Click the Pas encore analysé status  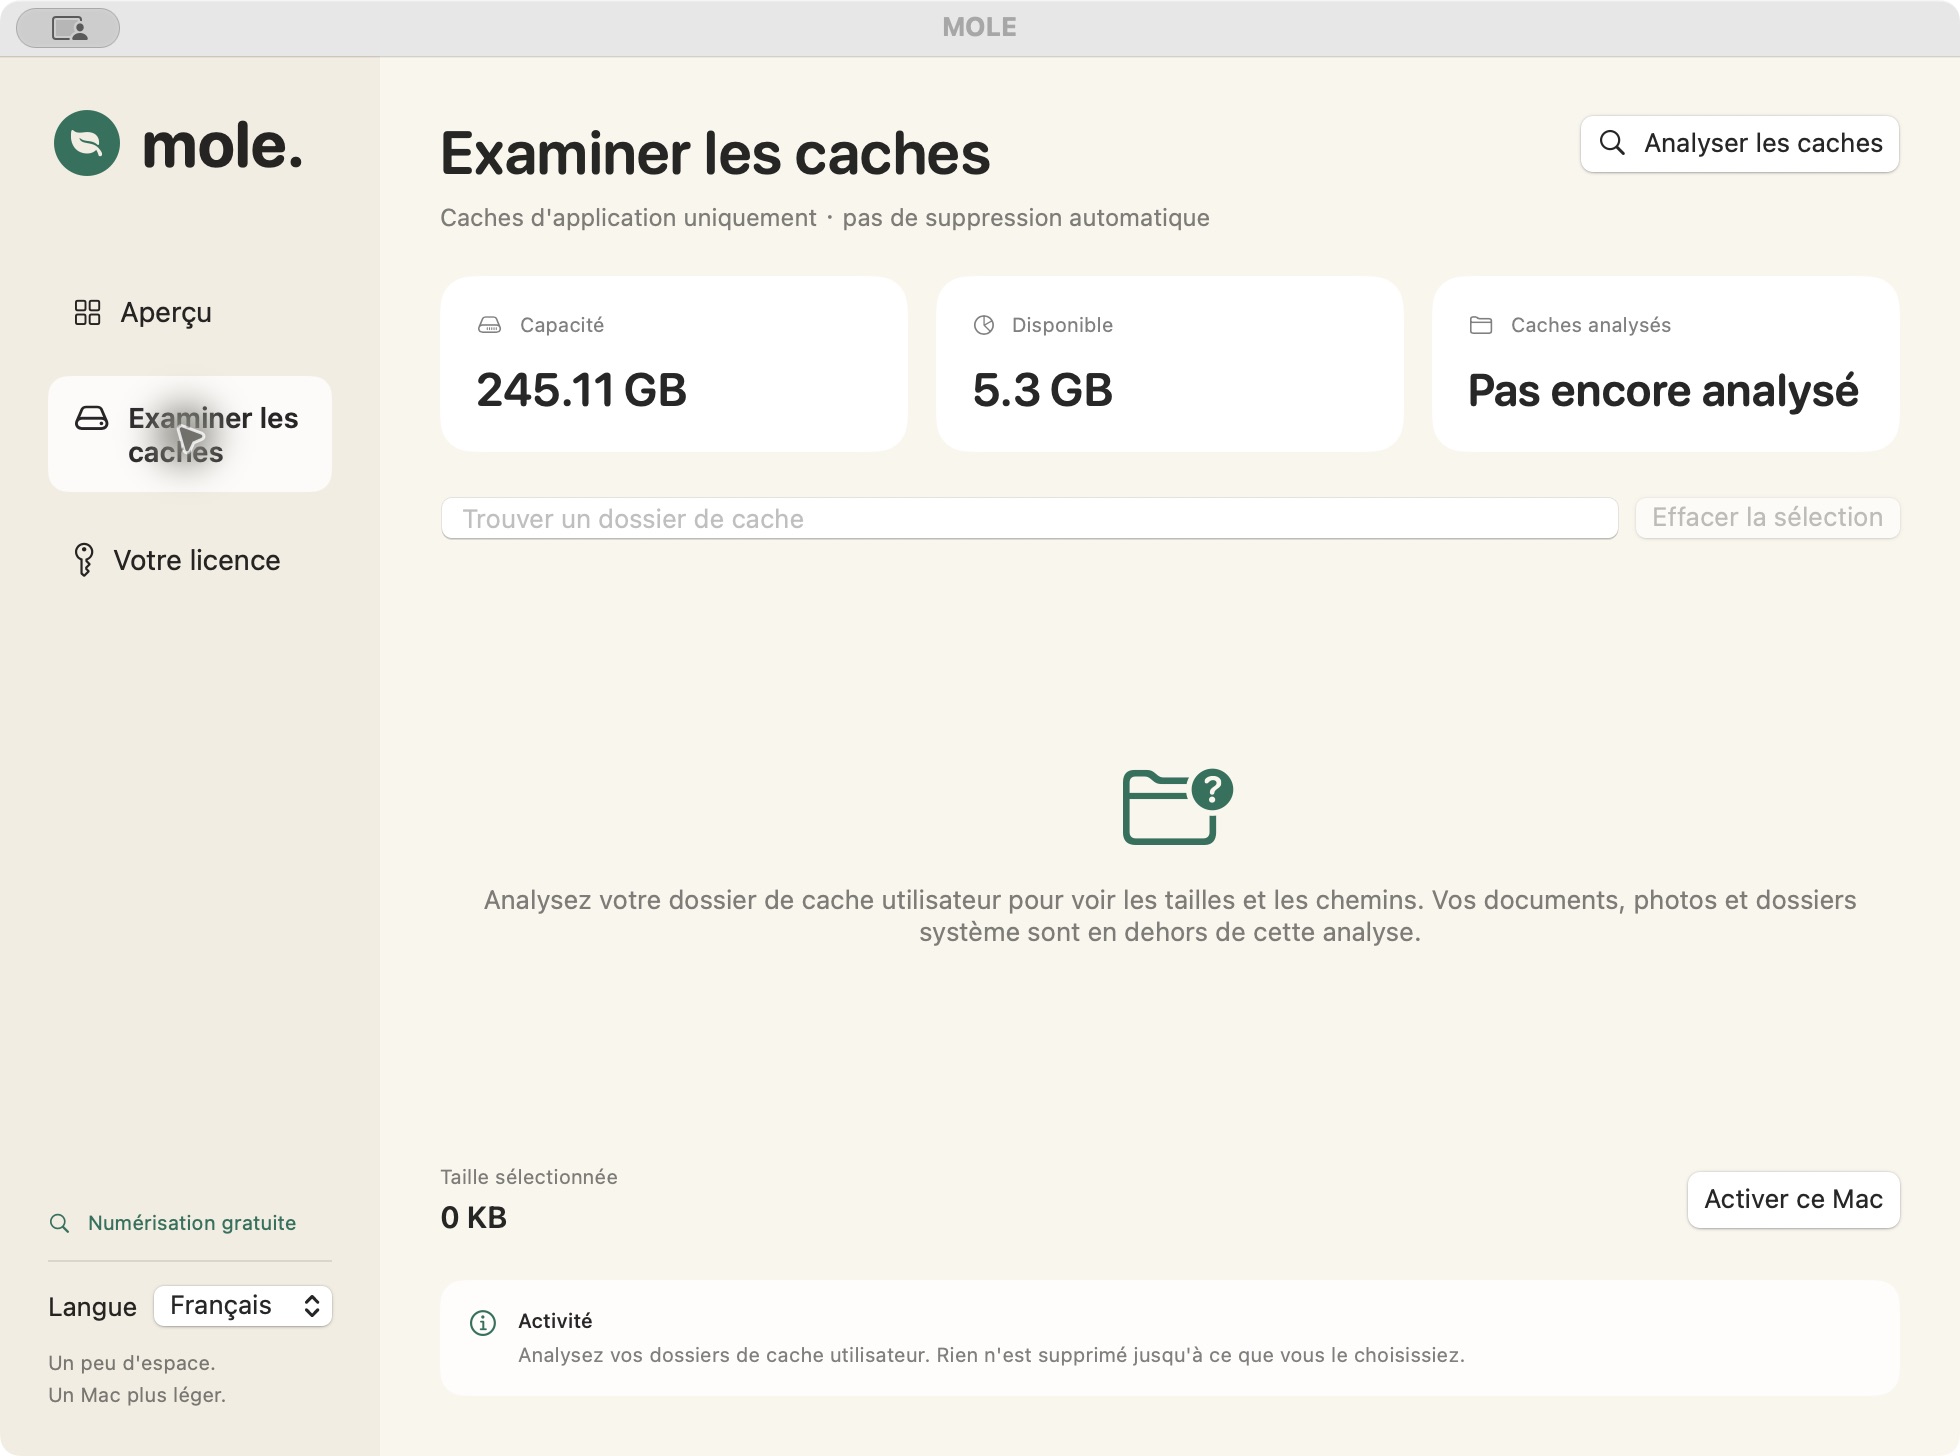coord(1664,391)
